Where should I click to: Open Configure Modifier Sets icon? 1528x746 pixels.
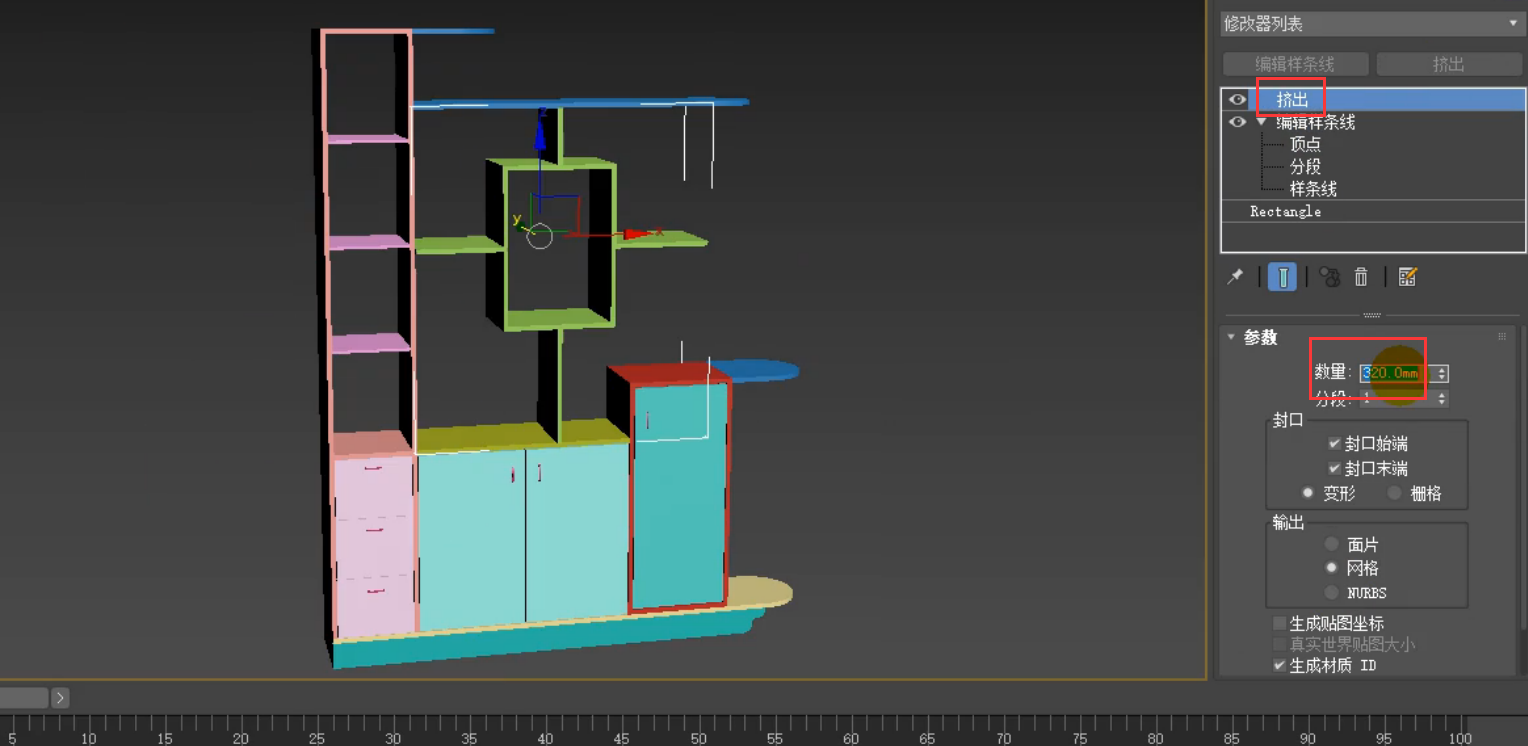point(1408,276)
